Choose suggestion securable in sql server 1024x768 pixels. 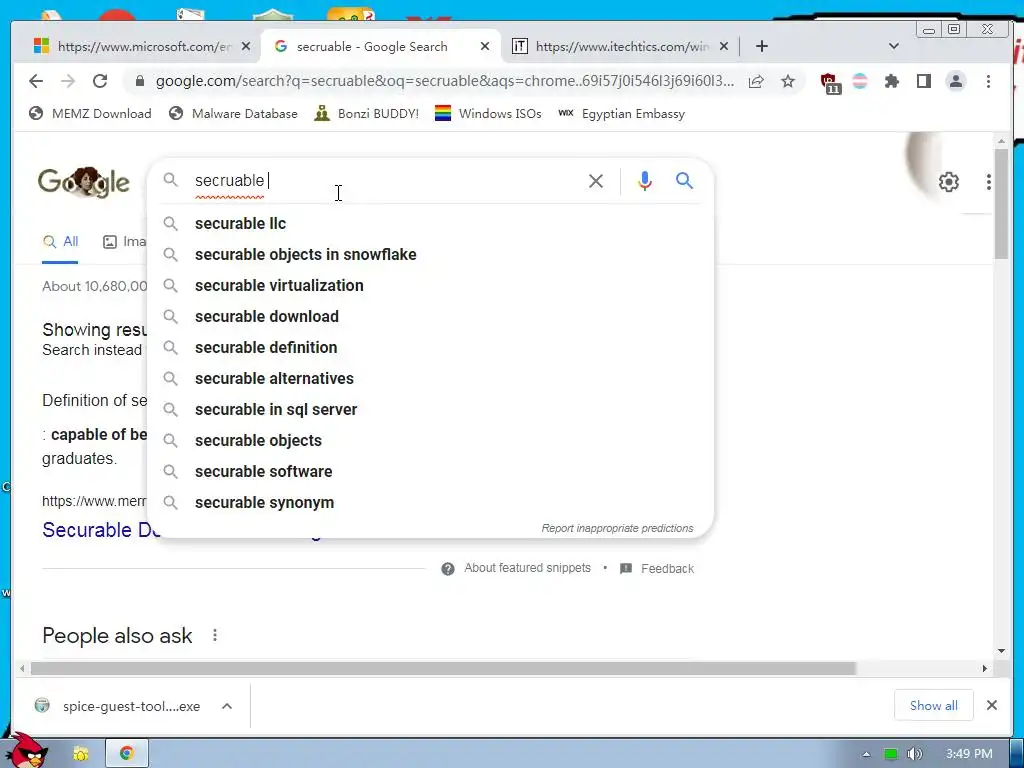[431, 409]
